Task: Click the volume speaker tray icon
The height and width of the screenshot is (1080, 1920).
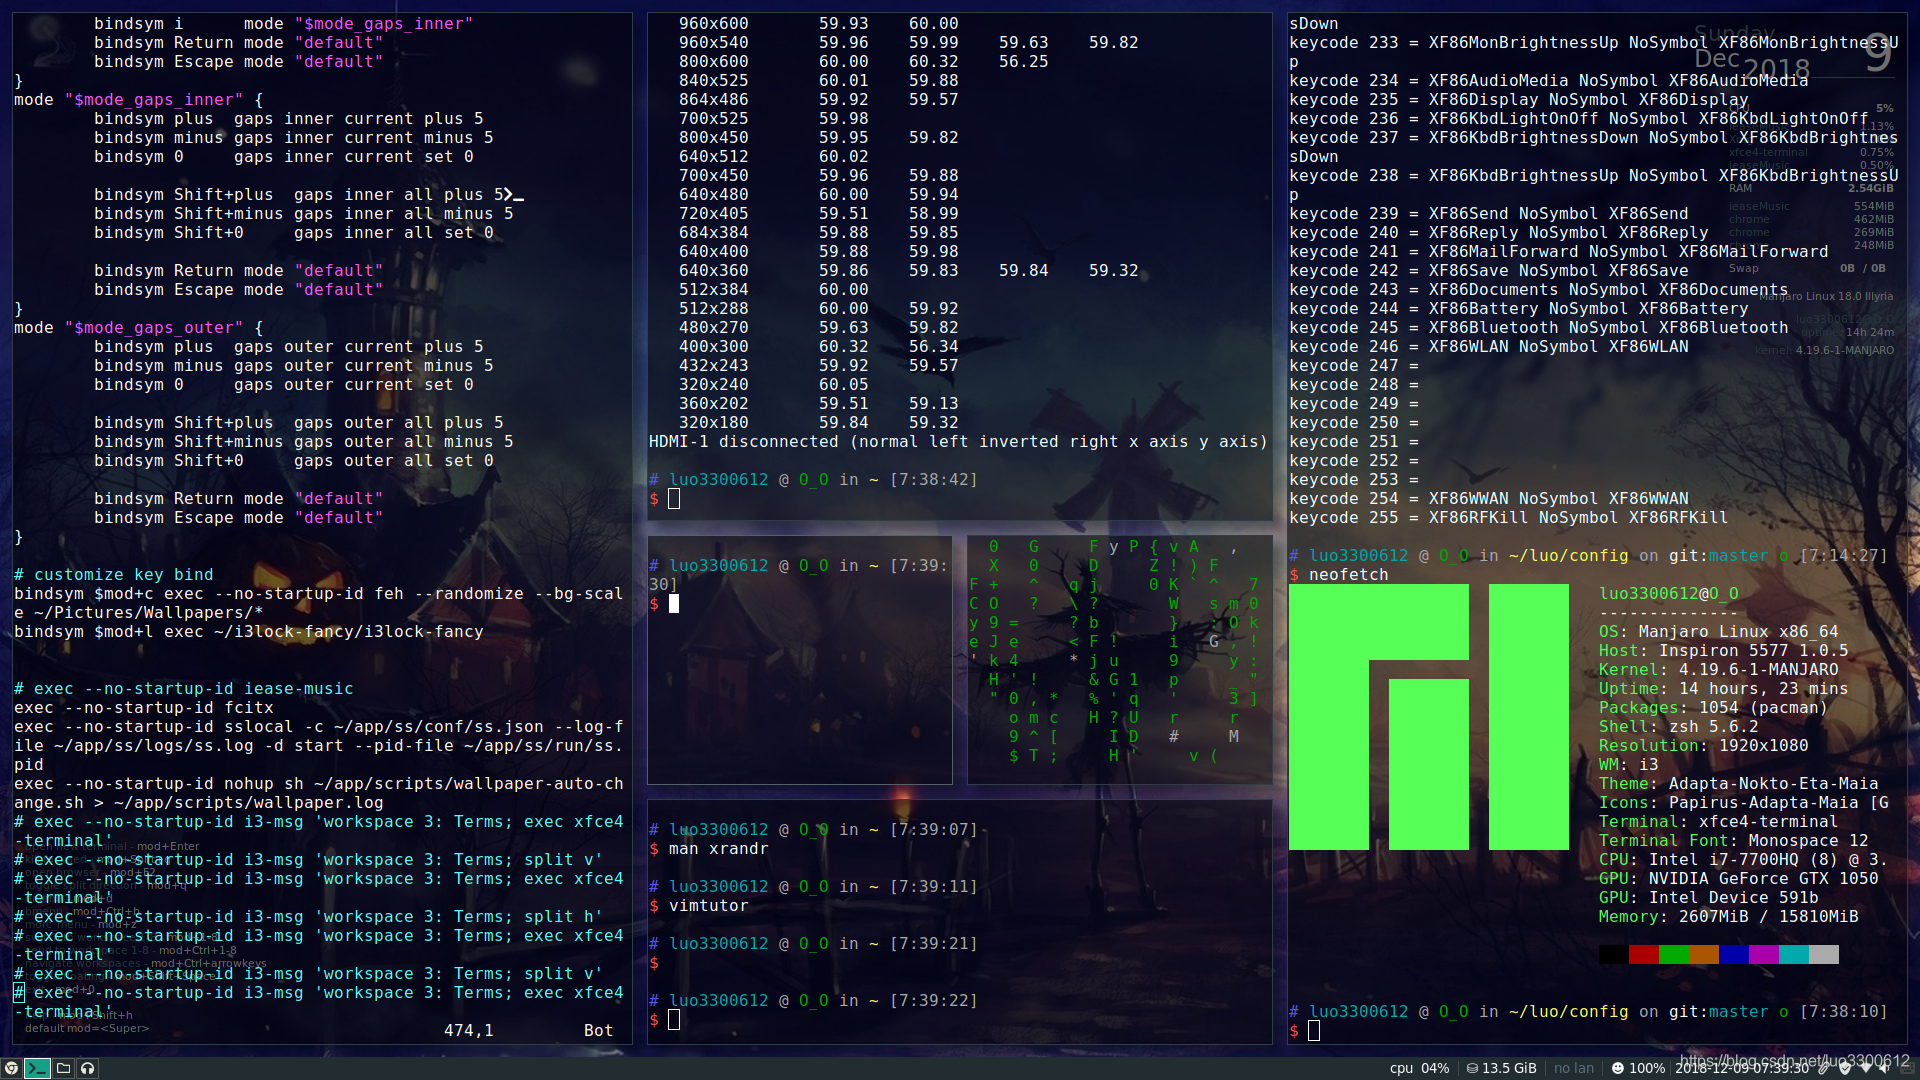Action: (1884, 1068)
